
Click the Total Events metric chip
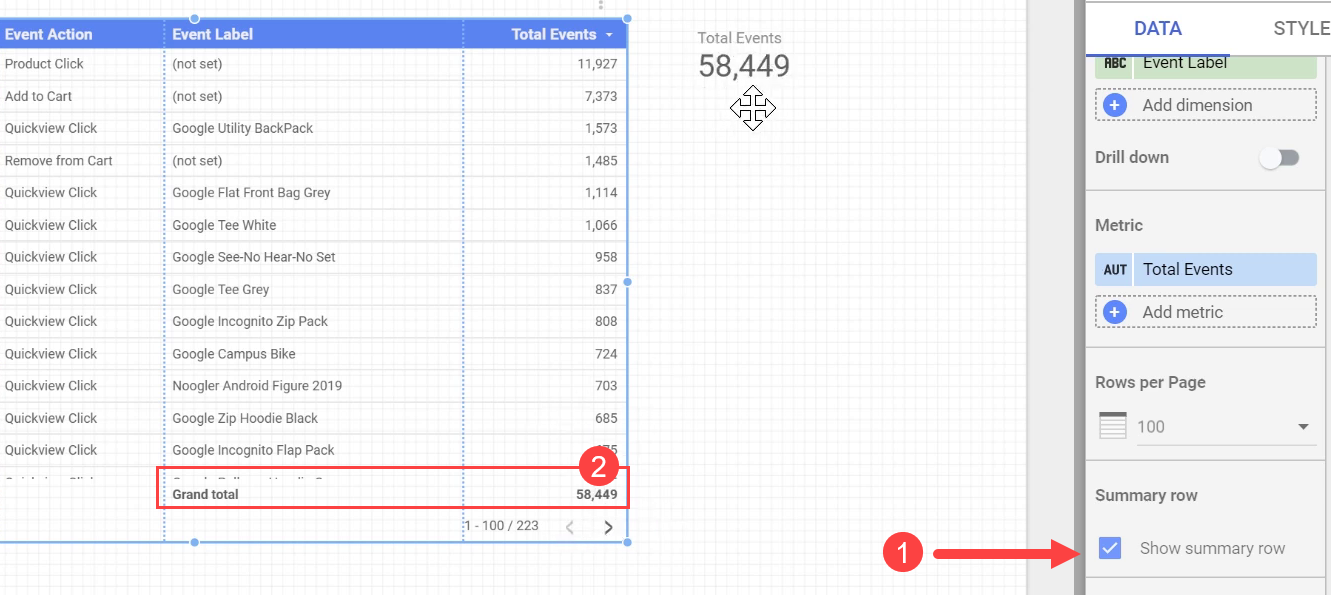click(1206, 269)
